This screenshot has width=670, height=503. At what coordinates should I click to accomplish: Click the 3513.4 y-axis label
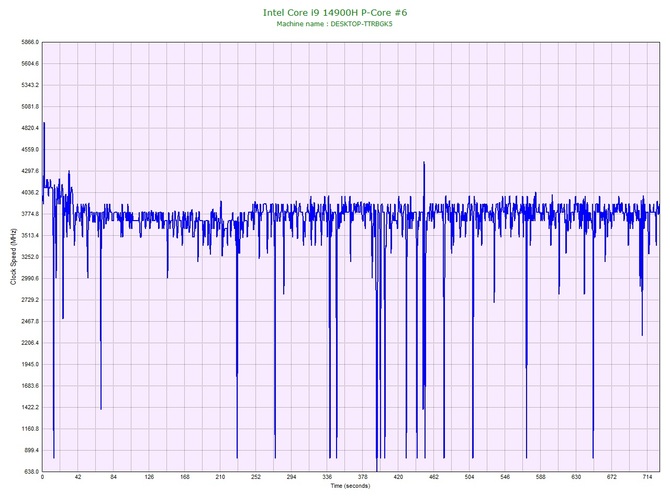pyautogui.click(x=30, y=235)
